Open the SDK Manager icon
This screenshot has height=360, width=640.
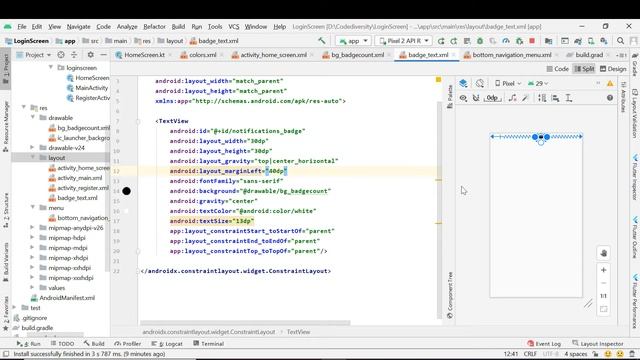(604, 41)
